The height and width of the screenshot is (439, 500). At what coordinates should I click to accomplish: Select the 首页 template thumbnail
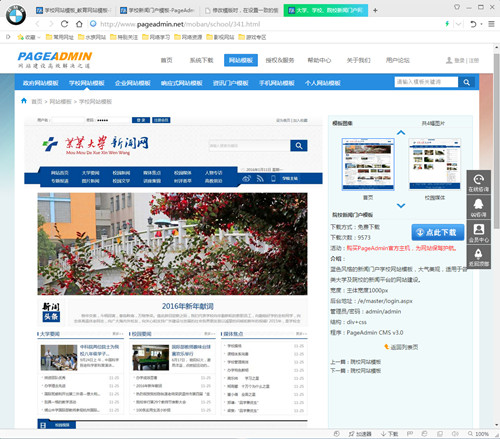point(368,164)
